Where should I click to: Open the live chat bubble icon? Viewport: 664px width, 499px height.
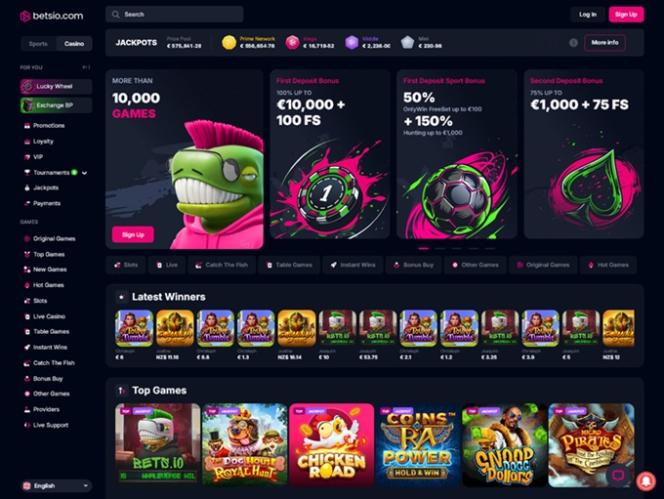point(618,475)
